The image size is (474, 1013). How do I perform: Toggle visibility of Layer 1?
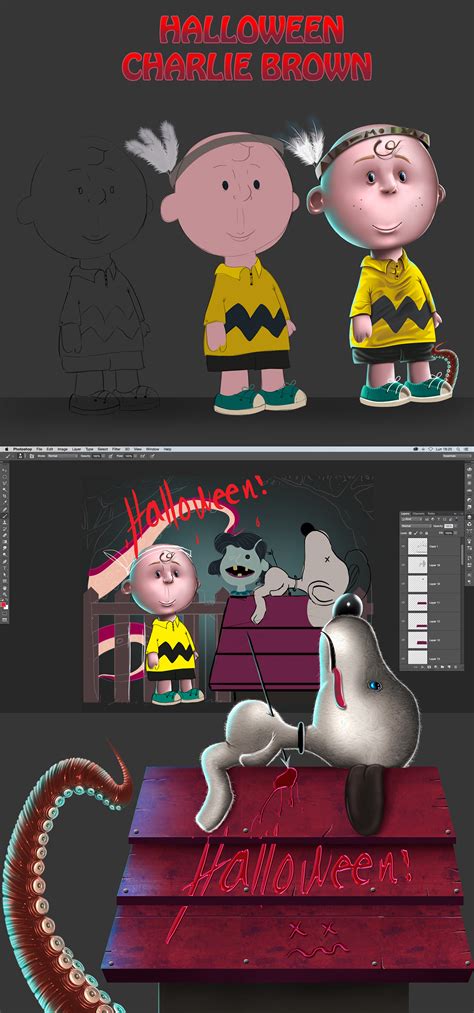(x=403, y=546)
